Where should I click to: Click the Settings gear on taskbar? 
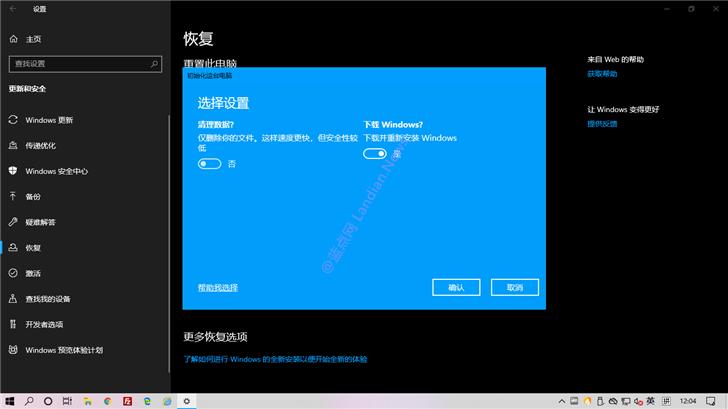(187, 401)
